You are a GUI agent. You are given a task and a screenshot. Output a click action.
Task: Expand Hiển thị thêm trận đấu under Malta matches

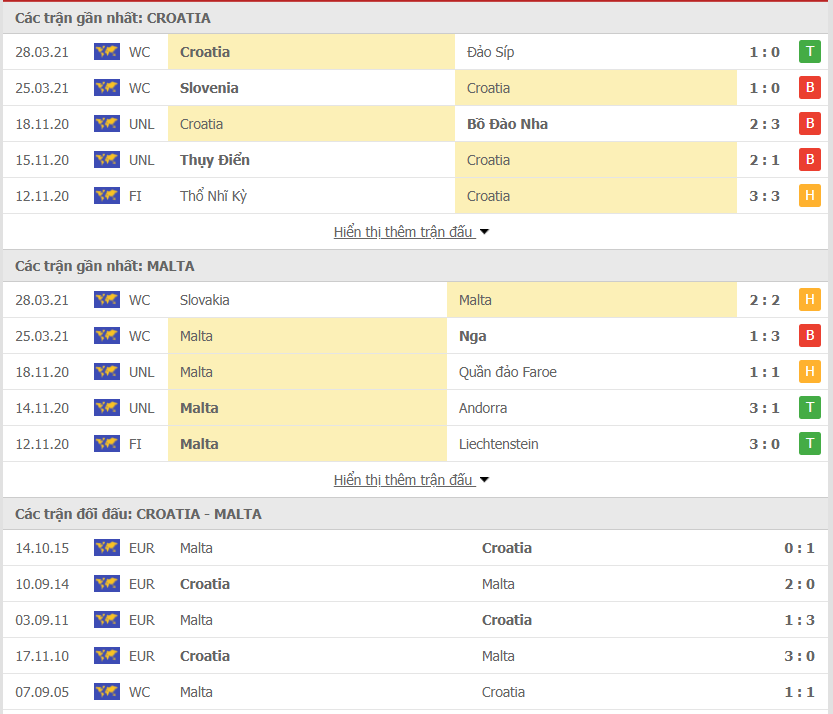pyautogui.click(x=404, y=479)
